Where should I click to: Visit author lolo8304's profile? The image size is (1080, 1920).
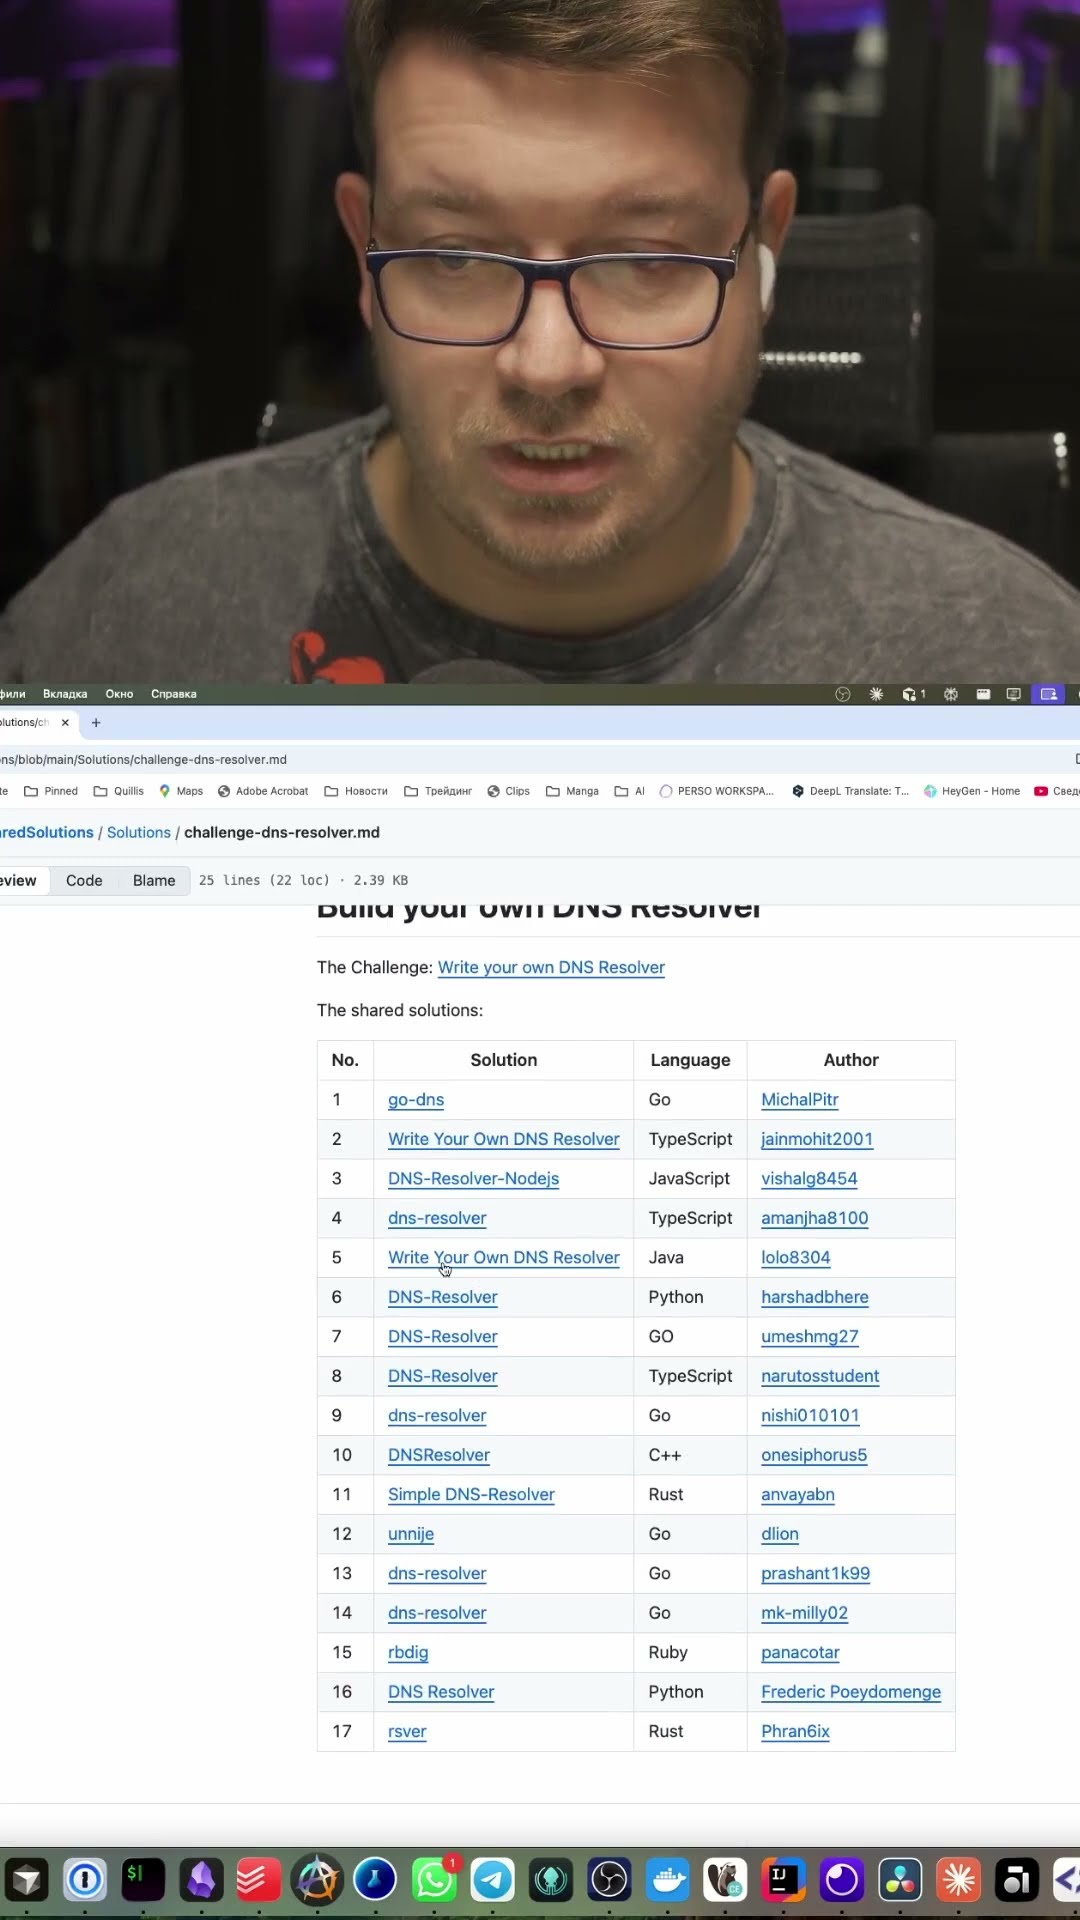796,1257
